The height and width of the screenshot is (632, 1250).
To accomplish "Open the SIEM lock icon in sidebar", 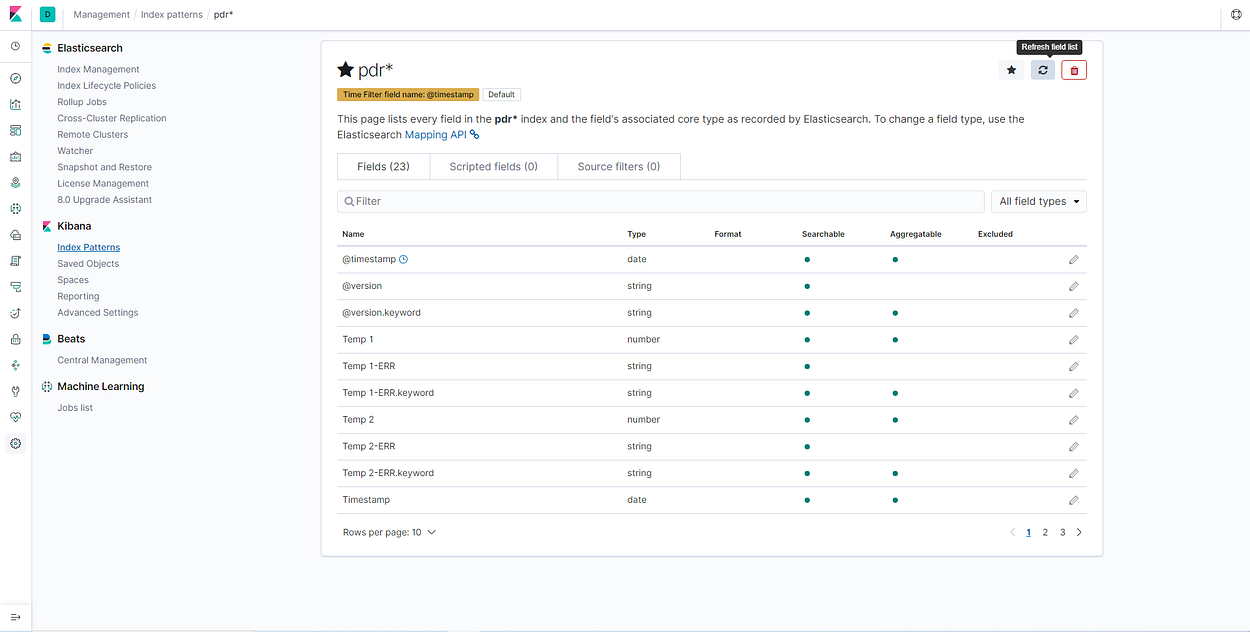I will click(15, 339).
